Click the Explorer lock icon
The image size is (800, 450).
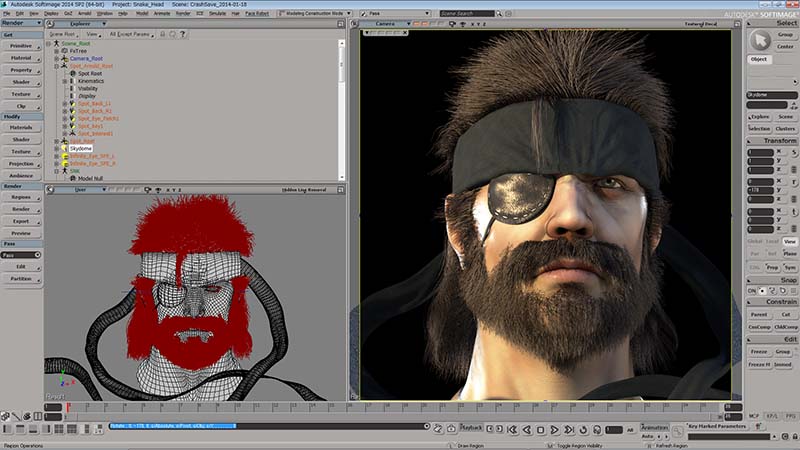162,34
